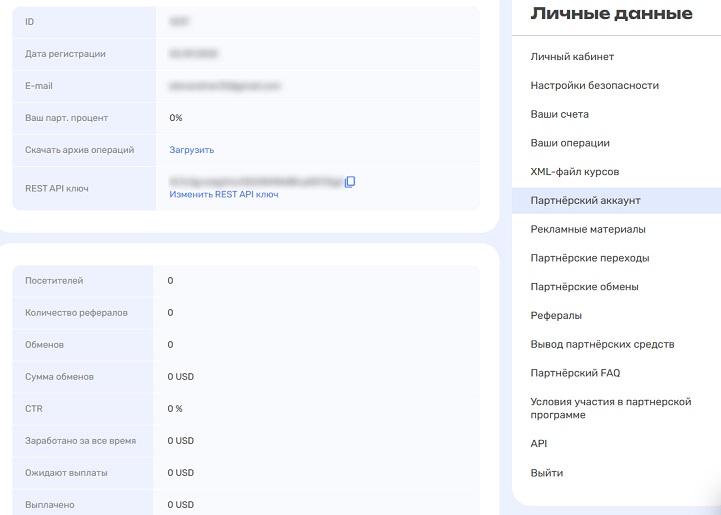721x515 pixels.
Task: Open XML-файл курсов page
Action: [x=574, y=172]
